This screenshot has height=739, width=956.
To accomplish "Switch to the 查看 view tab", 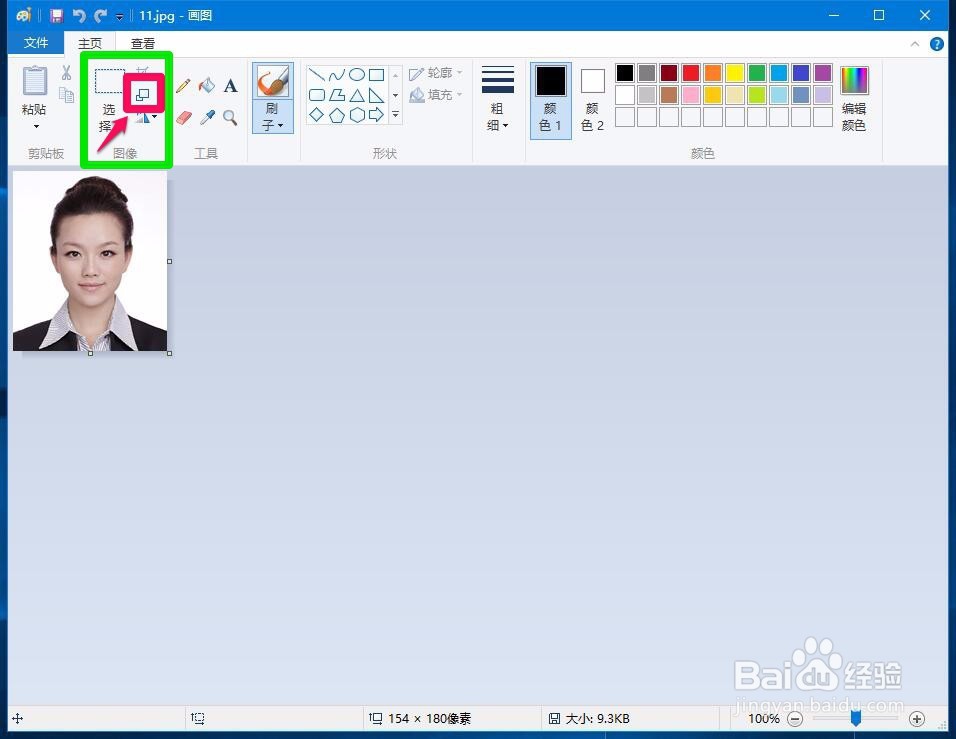I will (143, 43).
